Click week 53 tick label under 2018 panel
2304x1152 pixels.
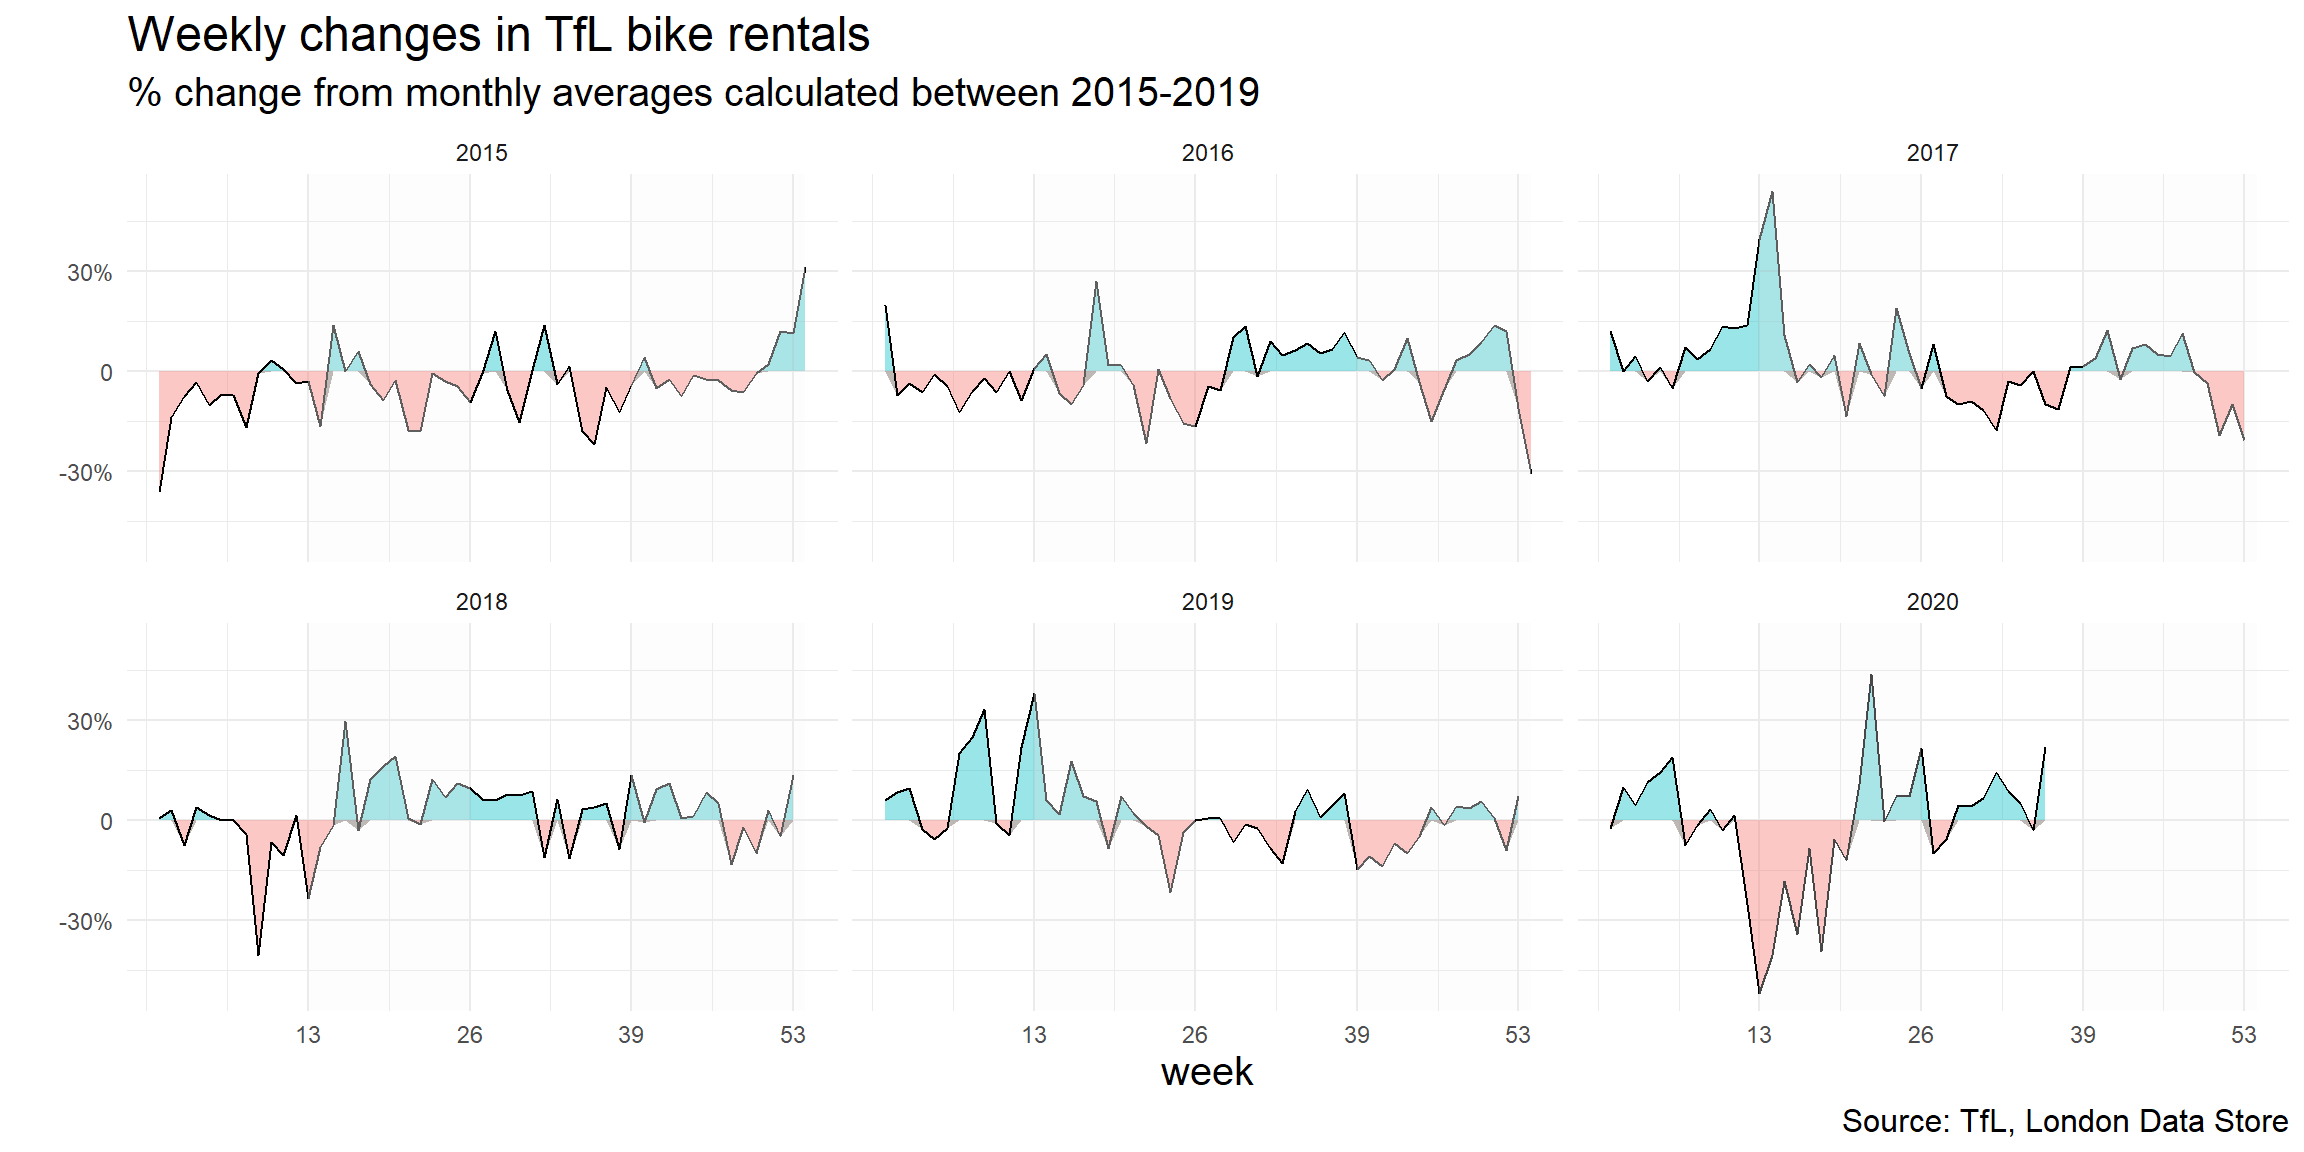[x=793, y=1035]
